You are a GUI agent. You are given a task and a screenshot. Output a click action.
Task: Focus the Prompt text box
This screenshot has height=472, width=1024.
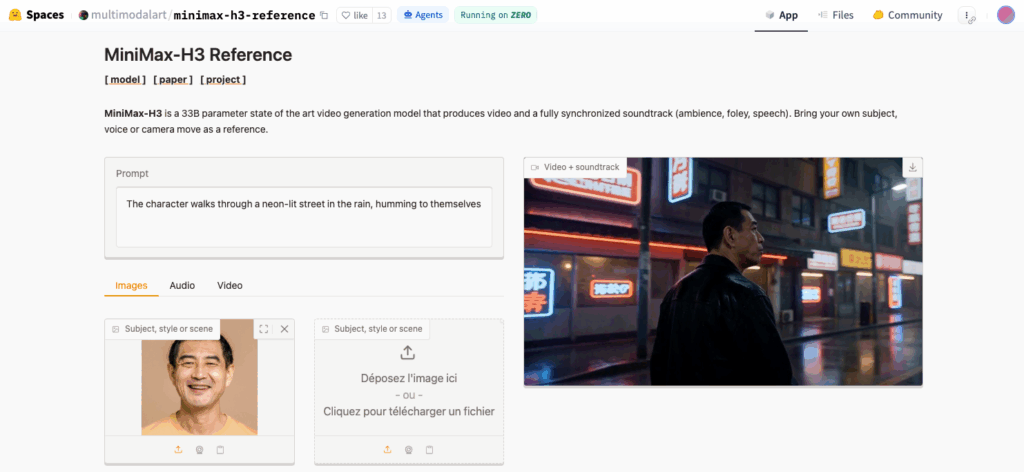304,217
